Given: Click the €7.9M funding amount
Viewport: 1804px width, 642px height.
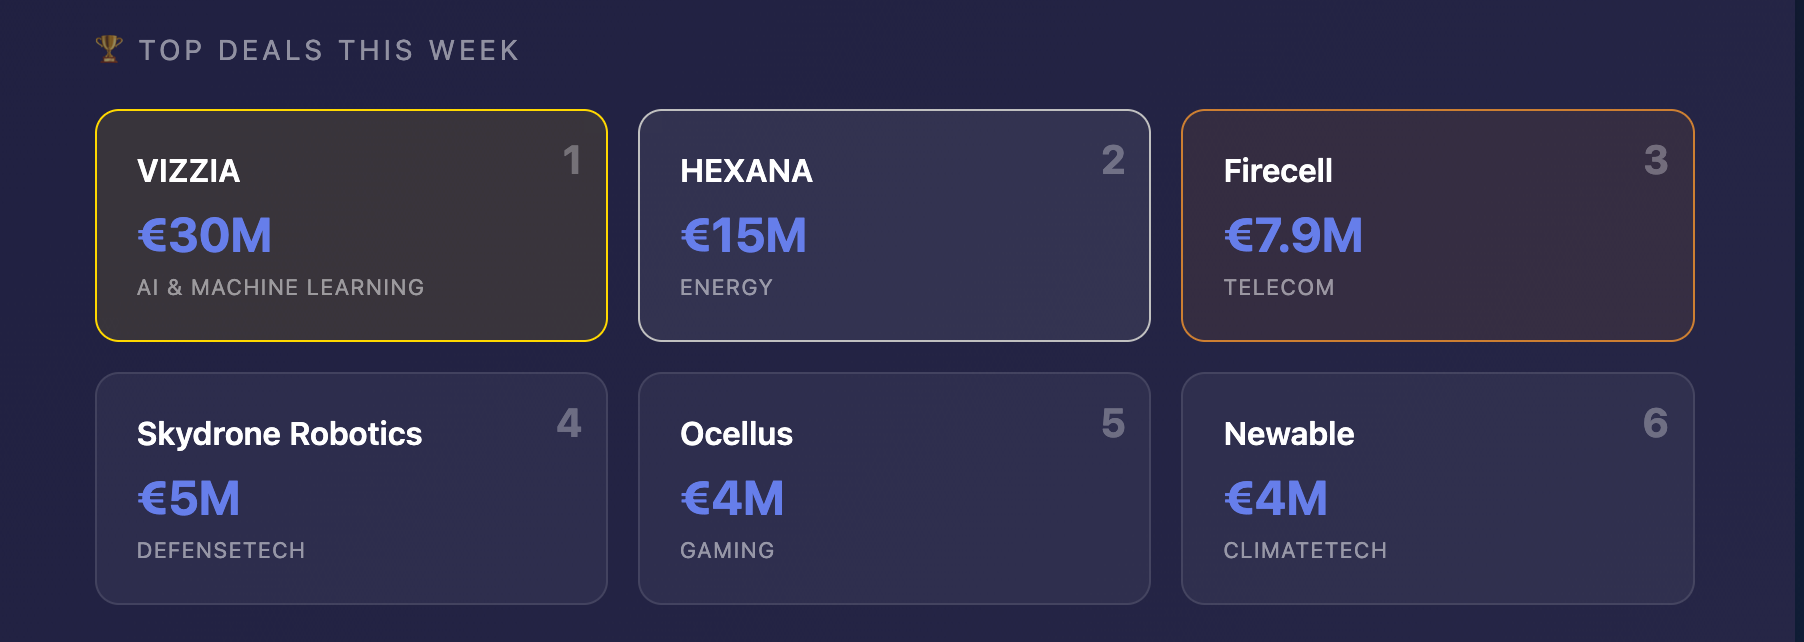Looking at the screenshot, I should click(1293, 236).
